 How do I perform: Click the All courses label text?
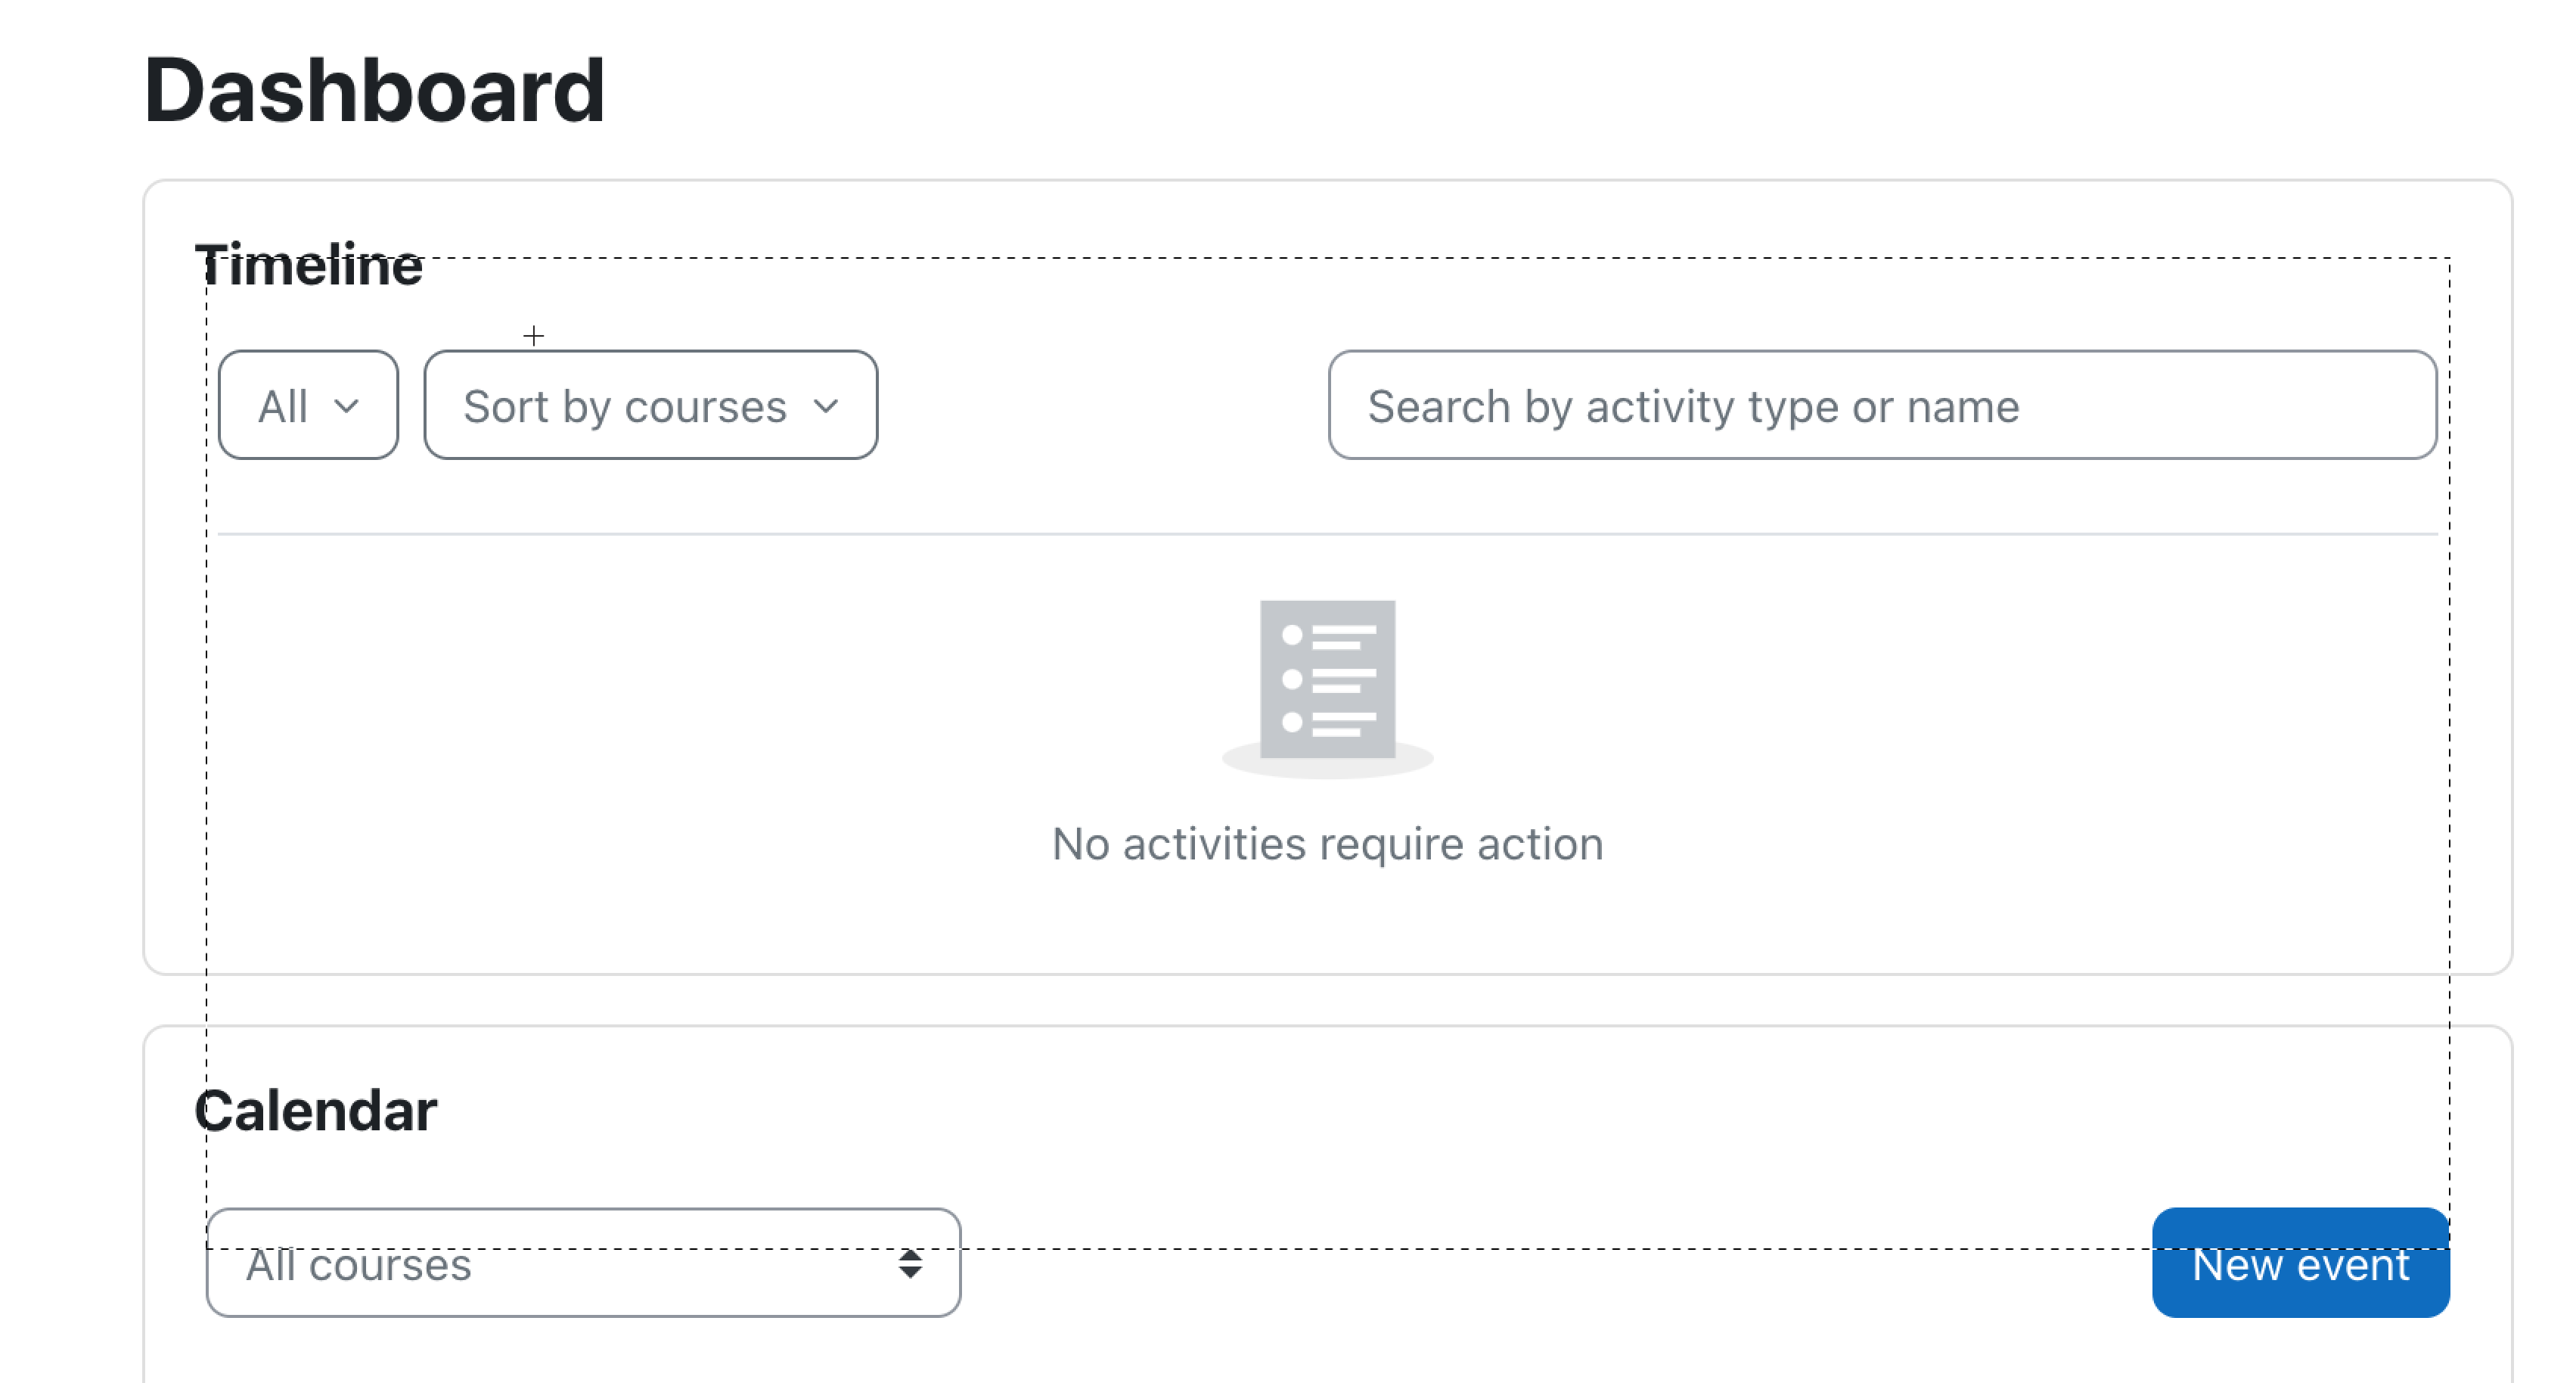pos(359,1265)
